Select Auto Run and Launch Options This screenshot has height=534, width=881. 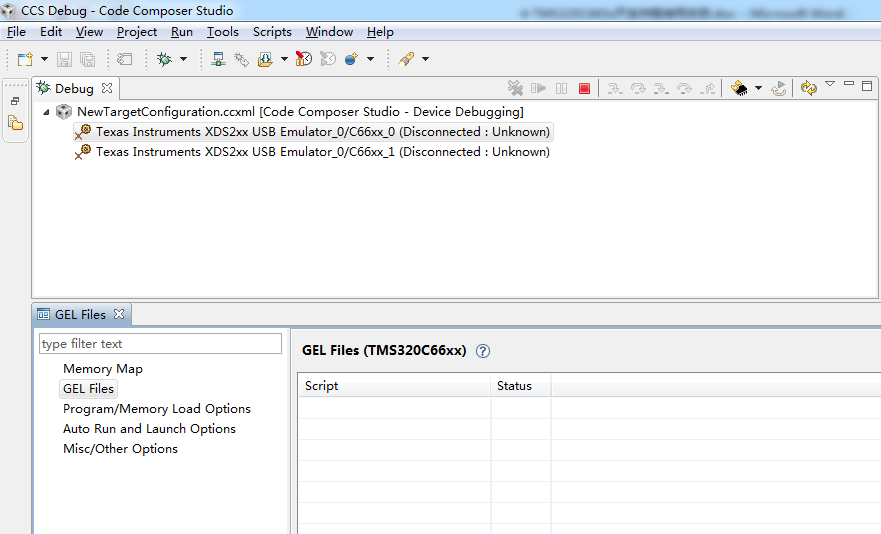[x=149, y=429]
